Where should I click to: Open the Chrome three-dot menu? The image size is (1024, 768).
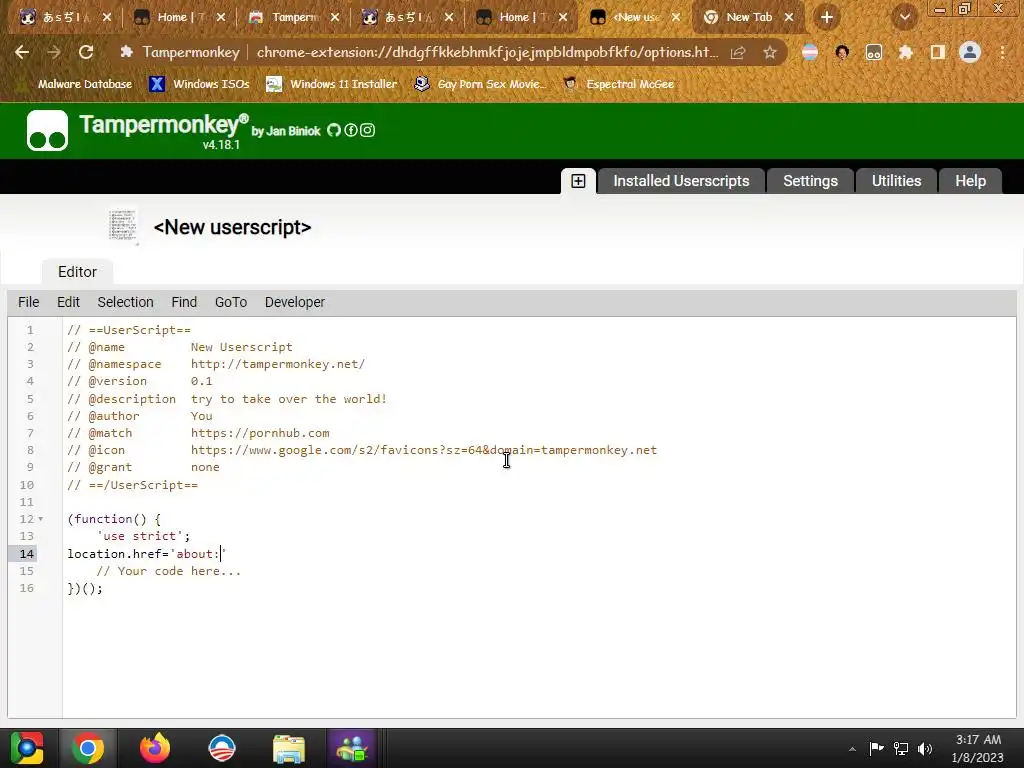click(x=1002, y=52)
